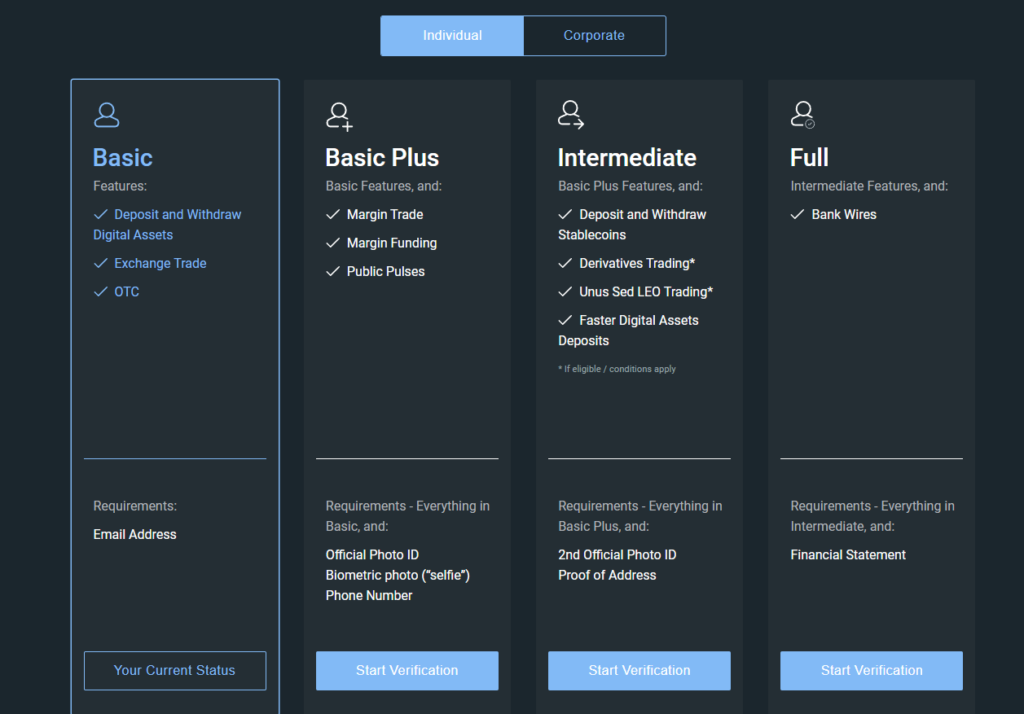Select the Basic heading text
This screenshot has height=714, width=1024.
(x=123, y=158)
